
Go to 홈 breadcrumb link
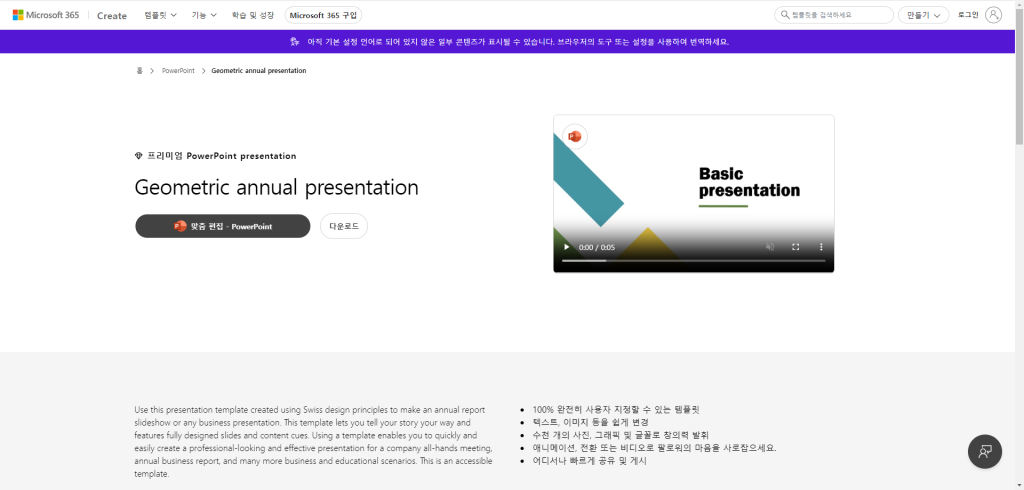point(139,71)
